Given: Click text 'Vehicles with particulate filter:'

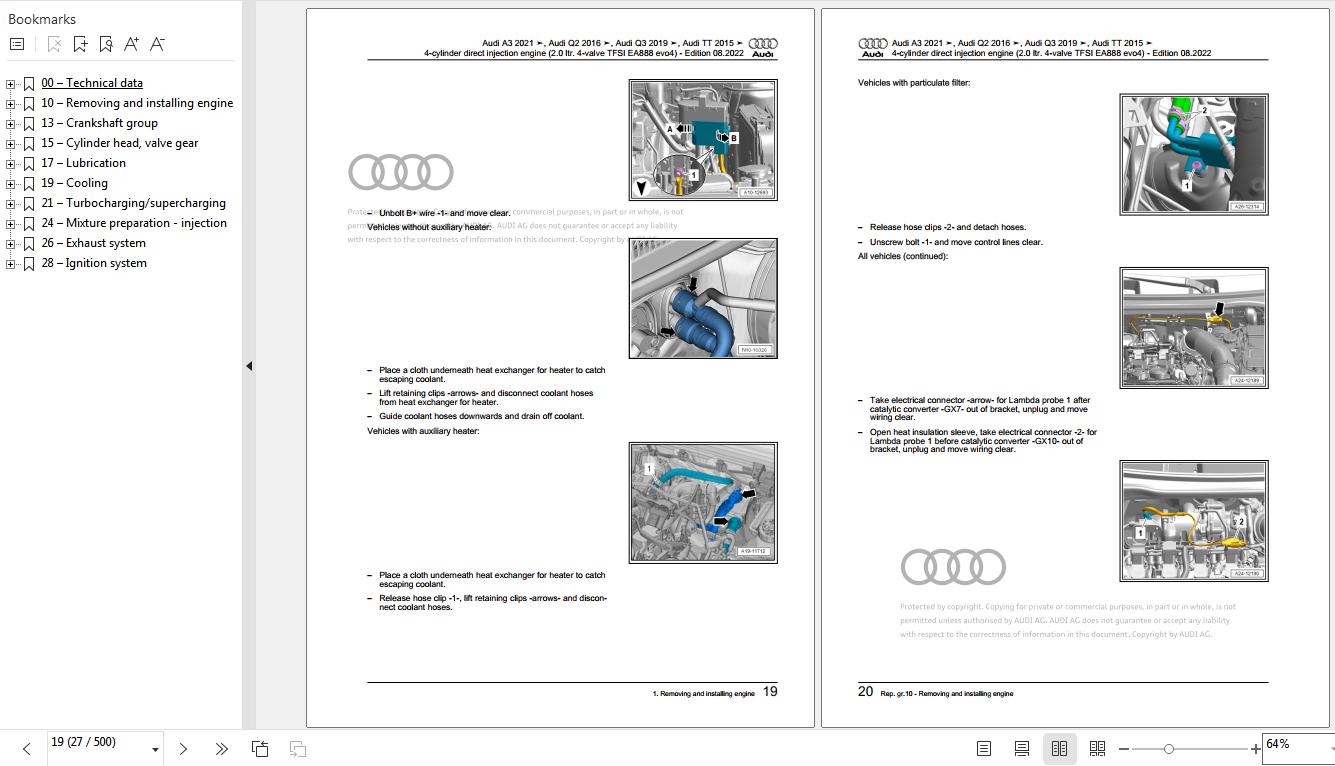Looking at the screenshot, I should pos(914,83).
